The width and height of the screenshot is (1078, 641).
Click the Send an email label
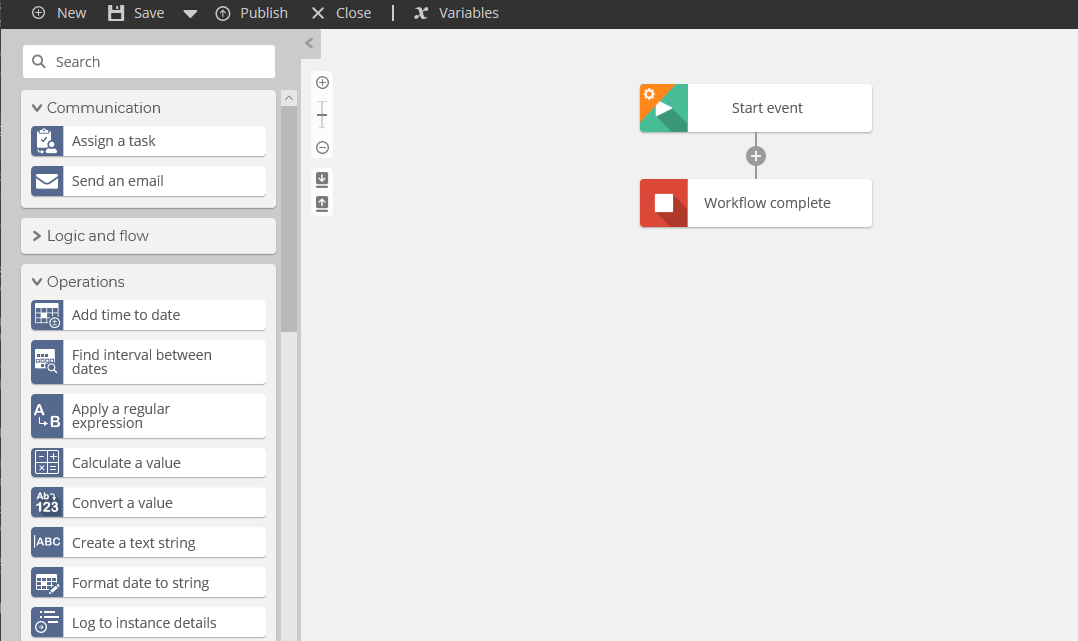point(118,181)
